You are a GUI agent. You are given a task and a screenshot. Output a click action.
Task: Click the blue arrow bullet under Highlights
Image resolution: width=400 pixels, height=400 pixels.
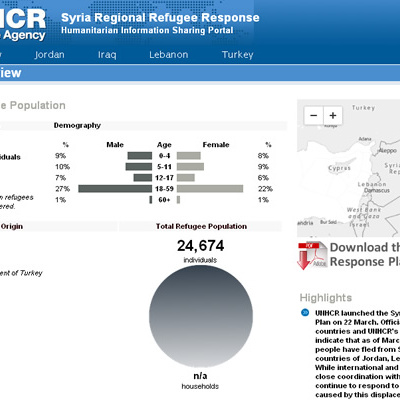305,313
